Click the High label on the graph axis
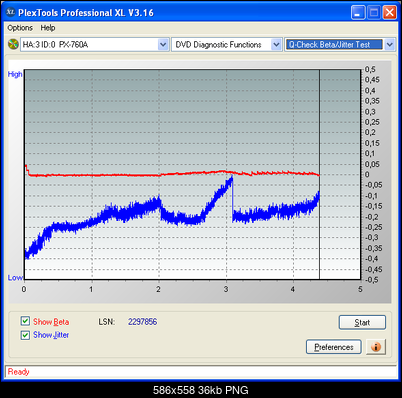402x398 pixels. (x=15, y=74)
